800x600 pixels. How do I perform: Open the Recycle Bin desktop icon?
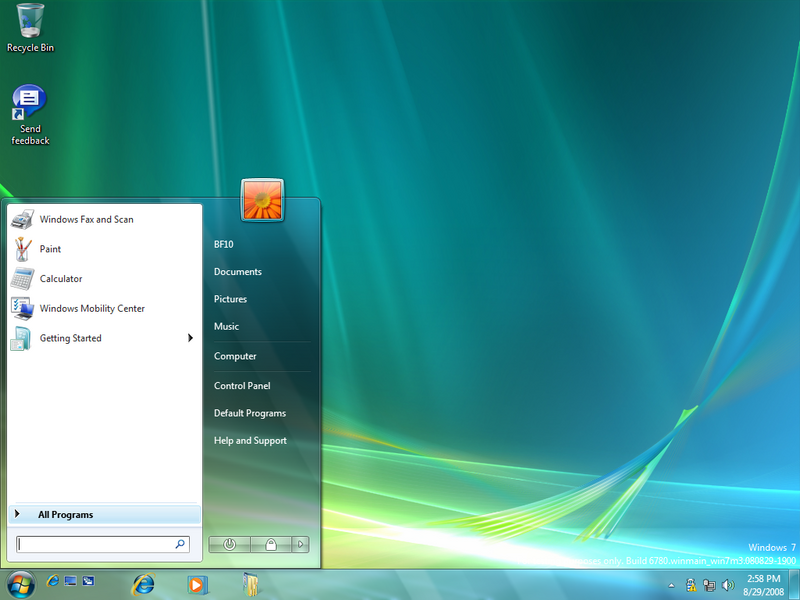(x=30, y=20)
